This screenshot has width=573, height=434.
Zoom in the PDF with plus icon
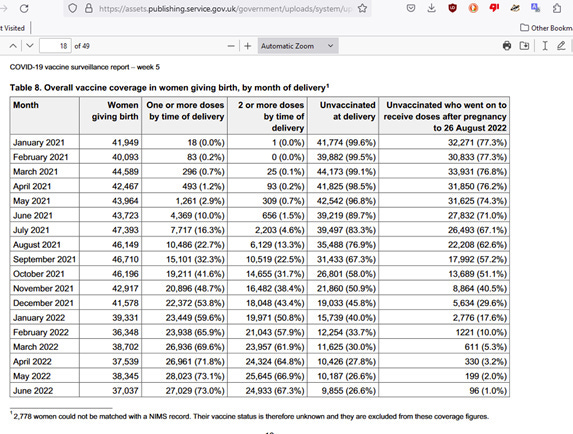248,46
